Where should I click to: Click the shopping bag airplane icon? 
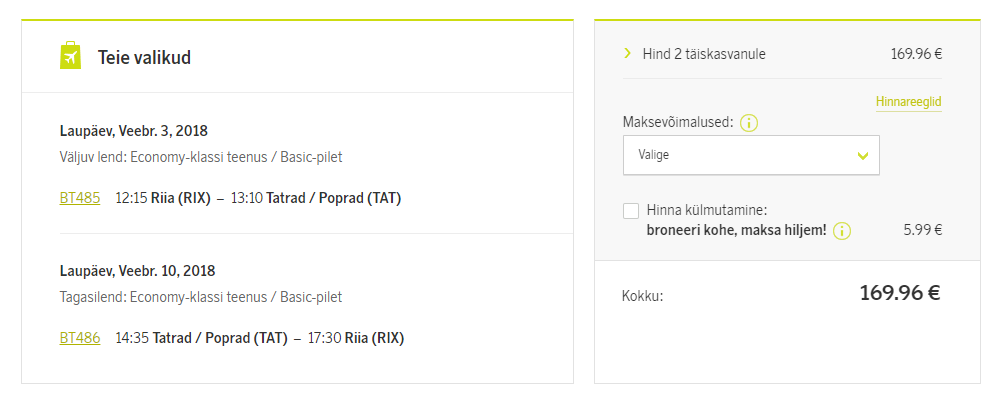(70, 56)
